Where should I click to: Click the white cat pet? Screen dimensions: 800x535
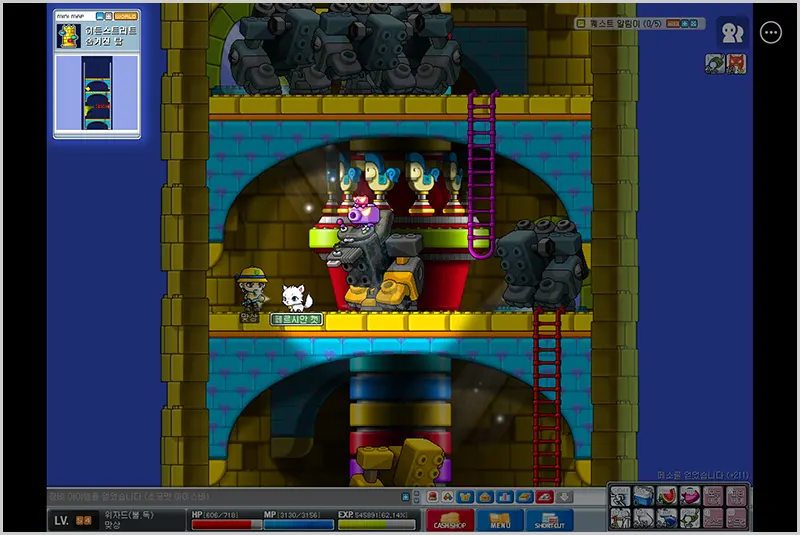(x=296, y=298)
